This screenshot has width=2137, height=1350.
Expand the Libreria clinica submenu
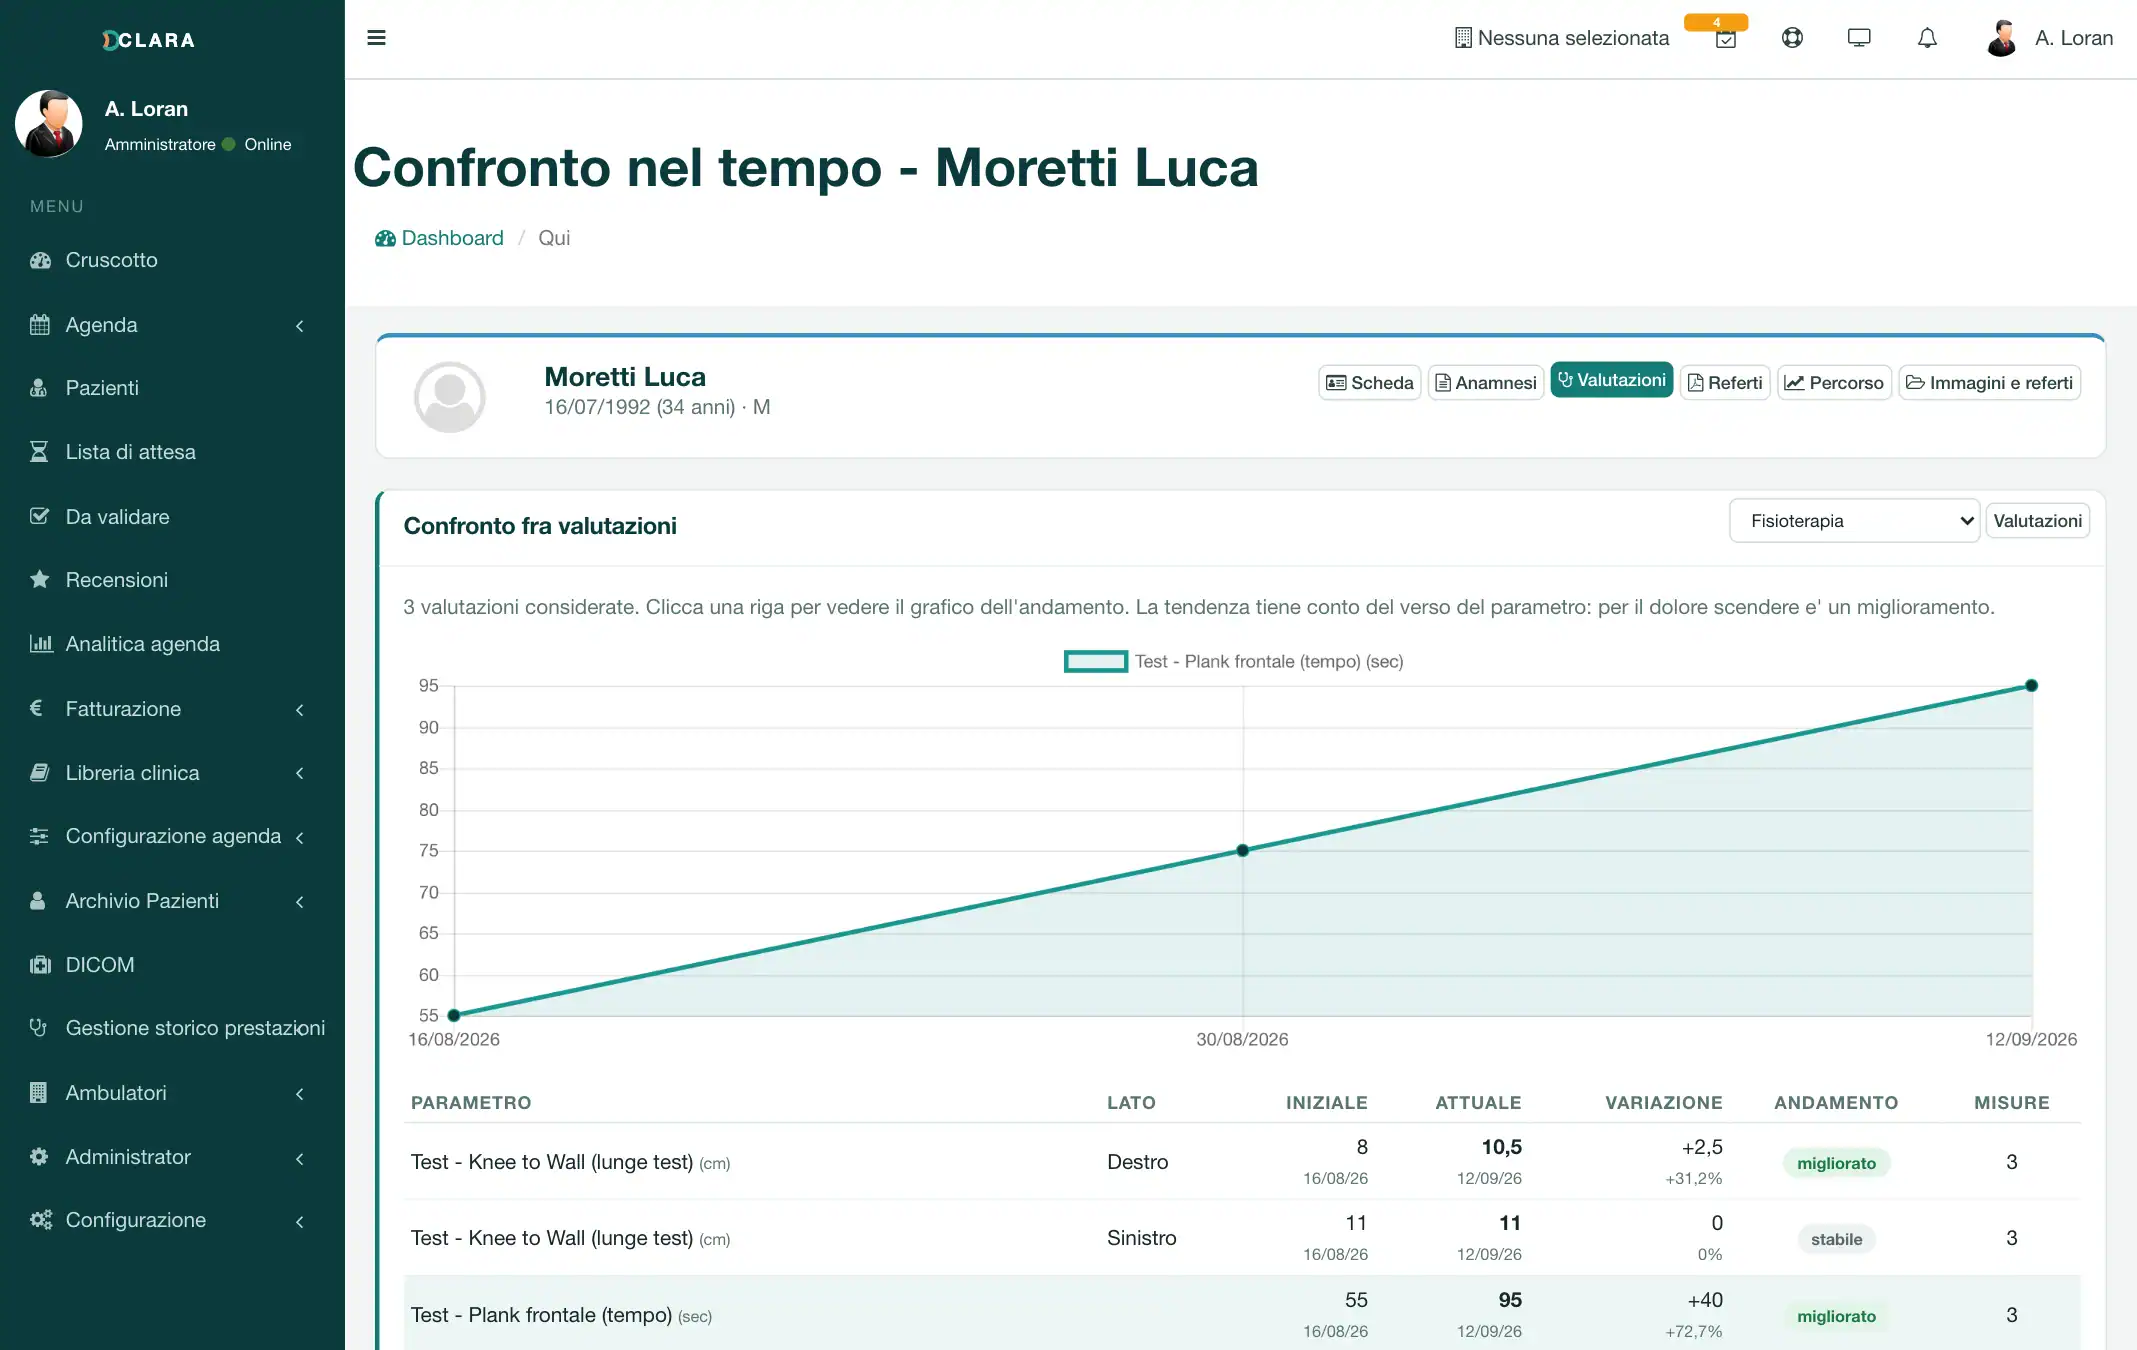click(299, 773)
